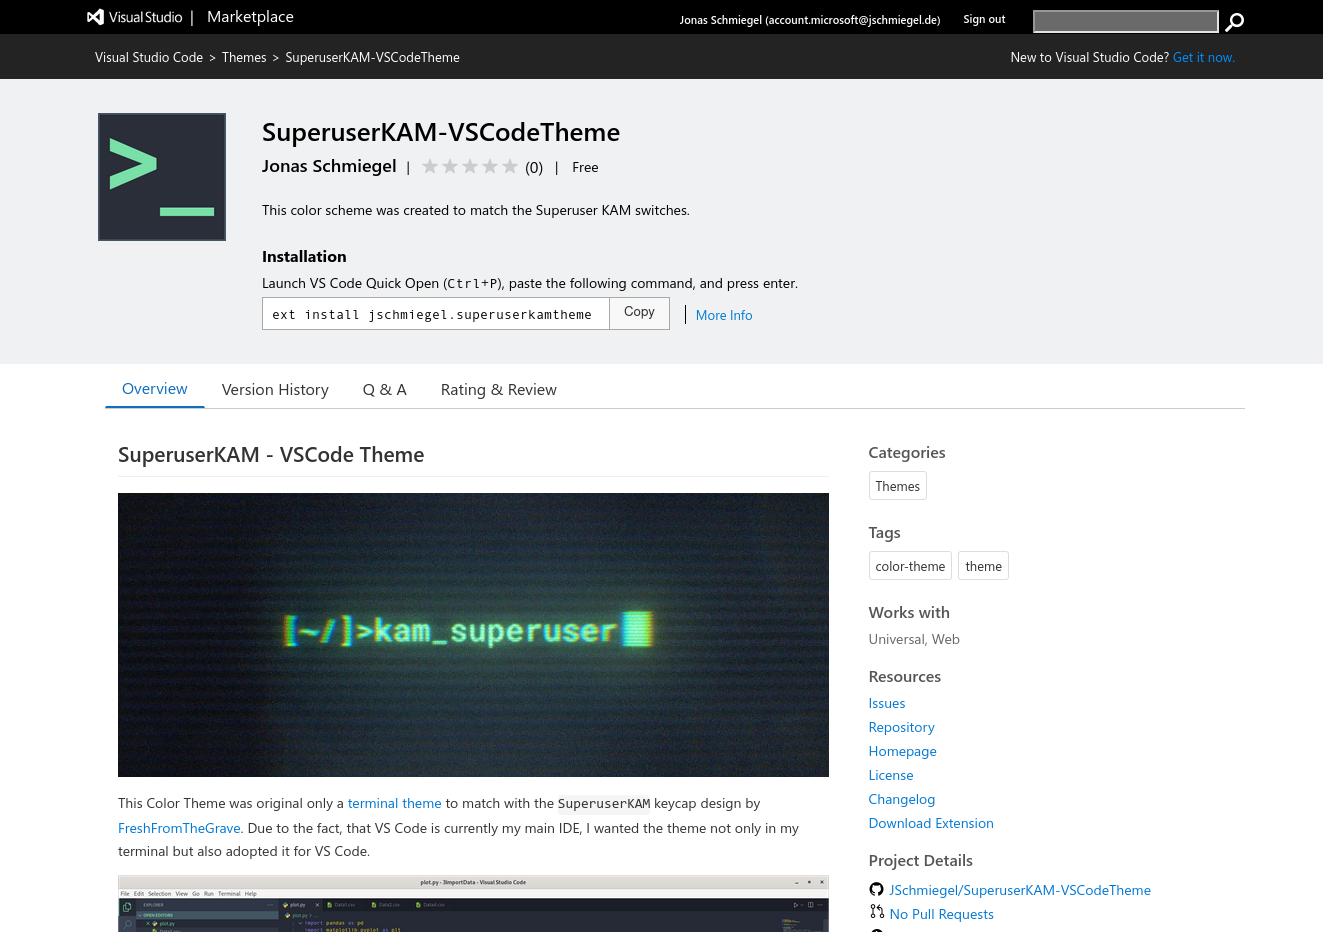Open the Homepage resource link
This screenshot has height=932, width=1323.
click(903, 751)
